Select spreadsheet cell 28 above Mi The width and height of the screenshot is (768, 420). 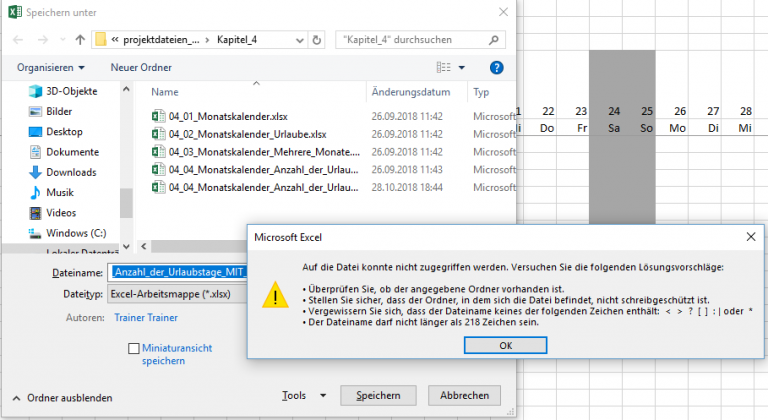pos(745,111)
